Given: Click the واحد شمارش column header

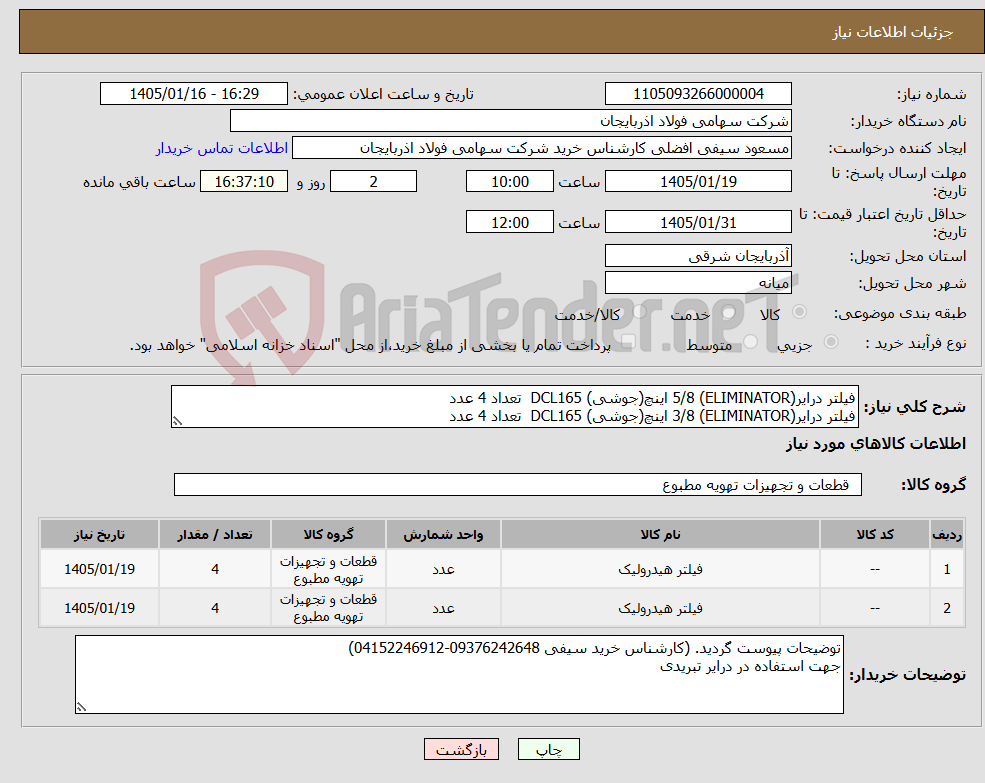Looking at the screenshot, I should pos(443,534).
